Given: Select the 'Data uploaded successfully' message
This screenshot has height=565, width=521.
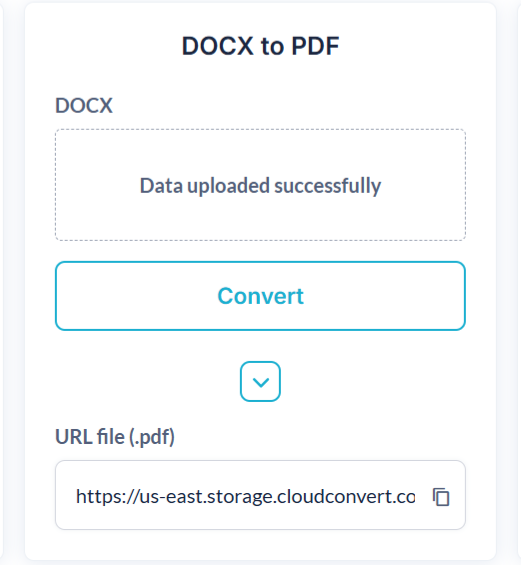Looking at the screenshot, I should tap(260, 186).
